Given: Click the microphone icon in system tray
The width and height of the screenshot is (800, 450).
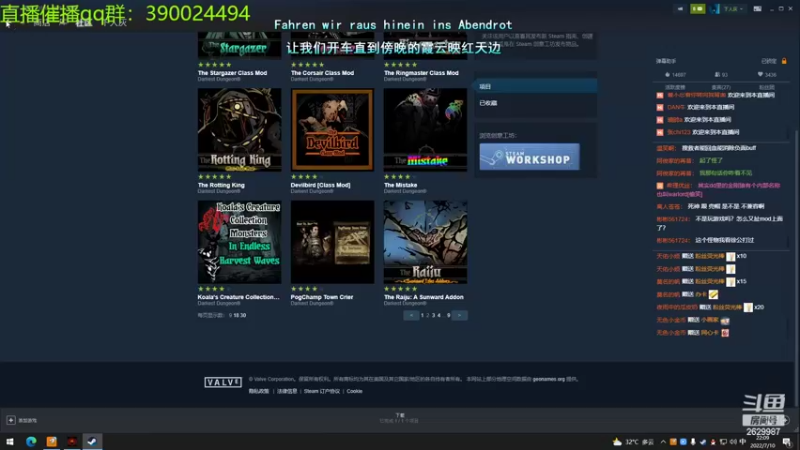Looking at the screenshot, I should [693, 442].
